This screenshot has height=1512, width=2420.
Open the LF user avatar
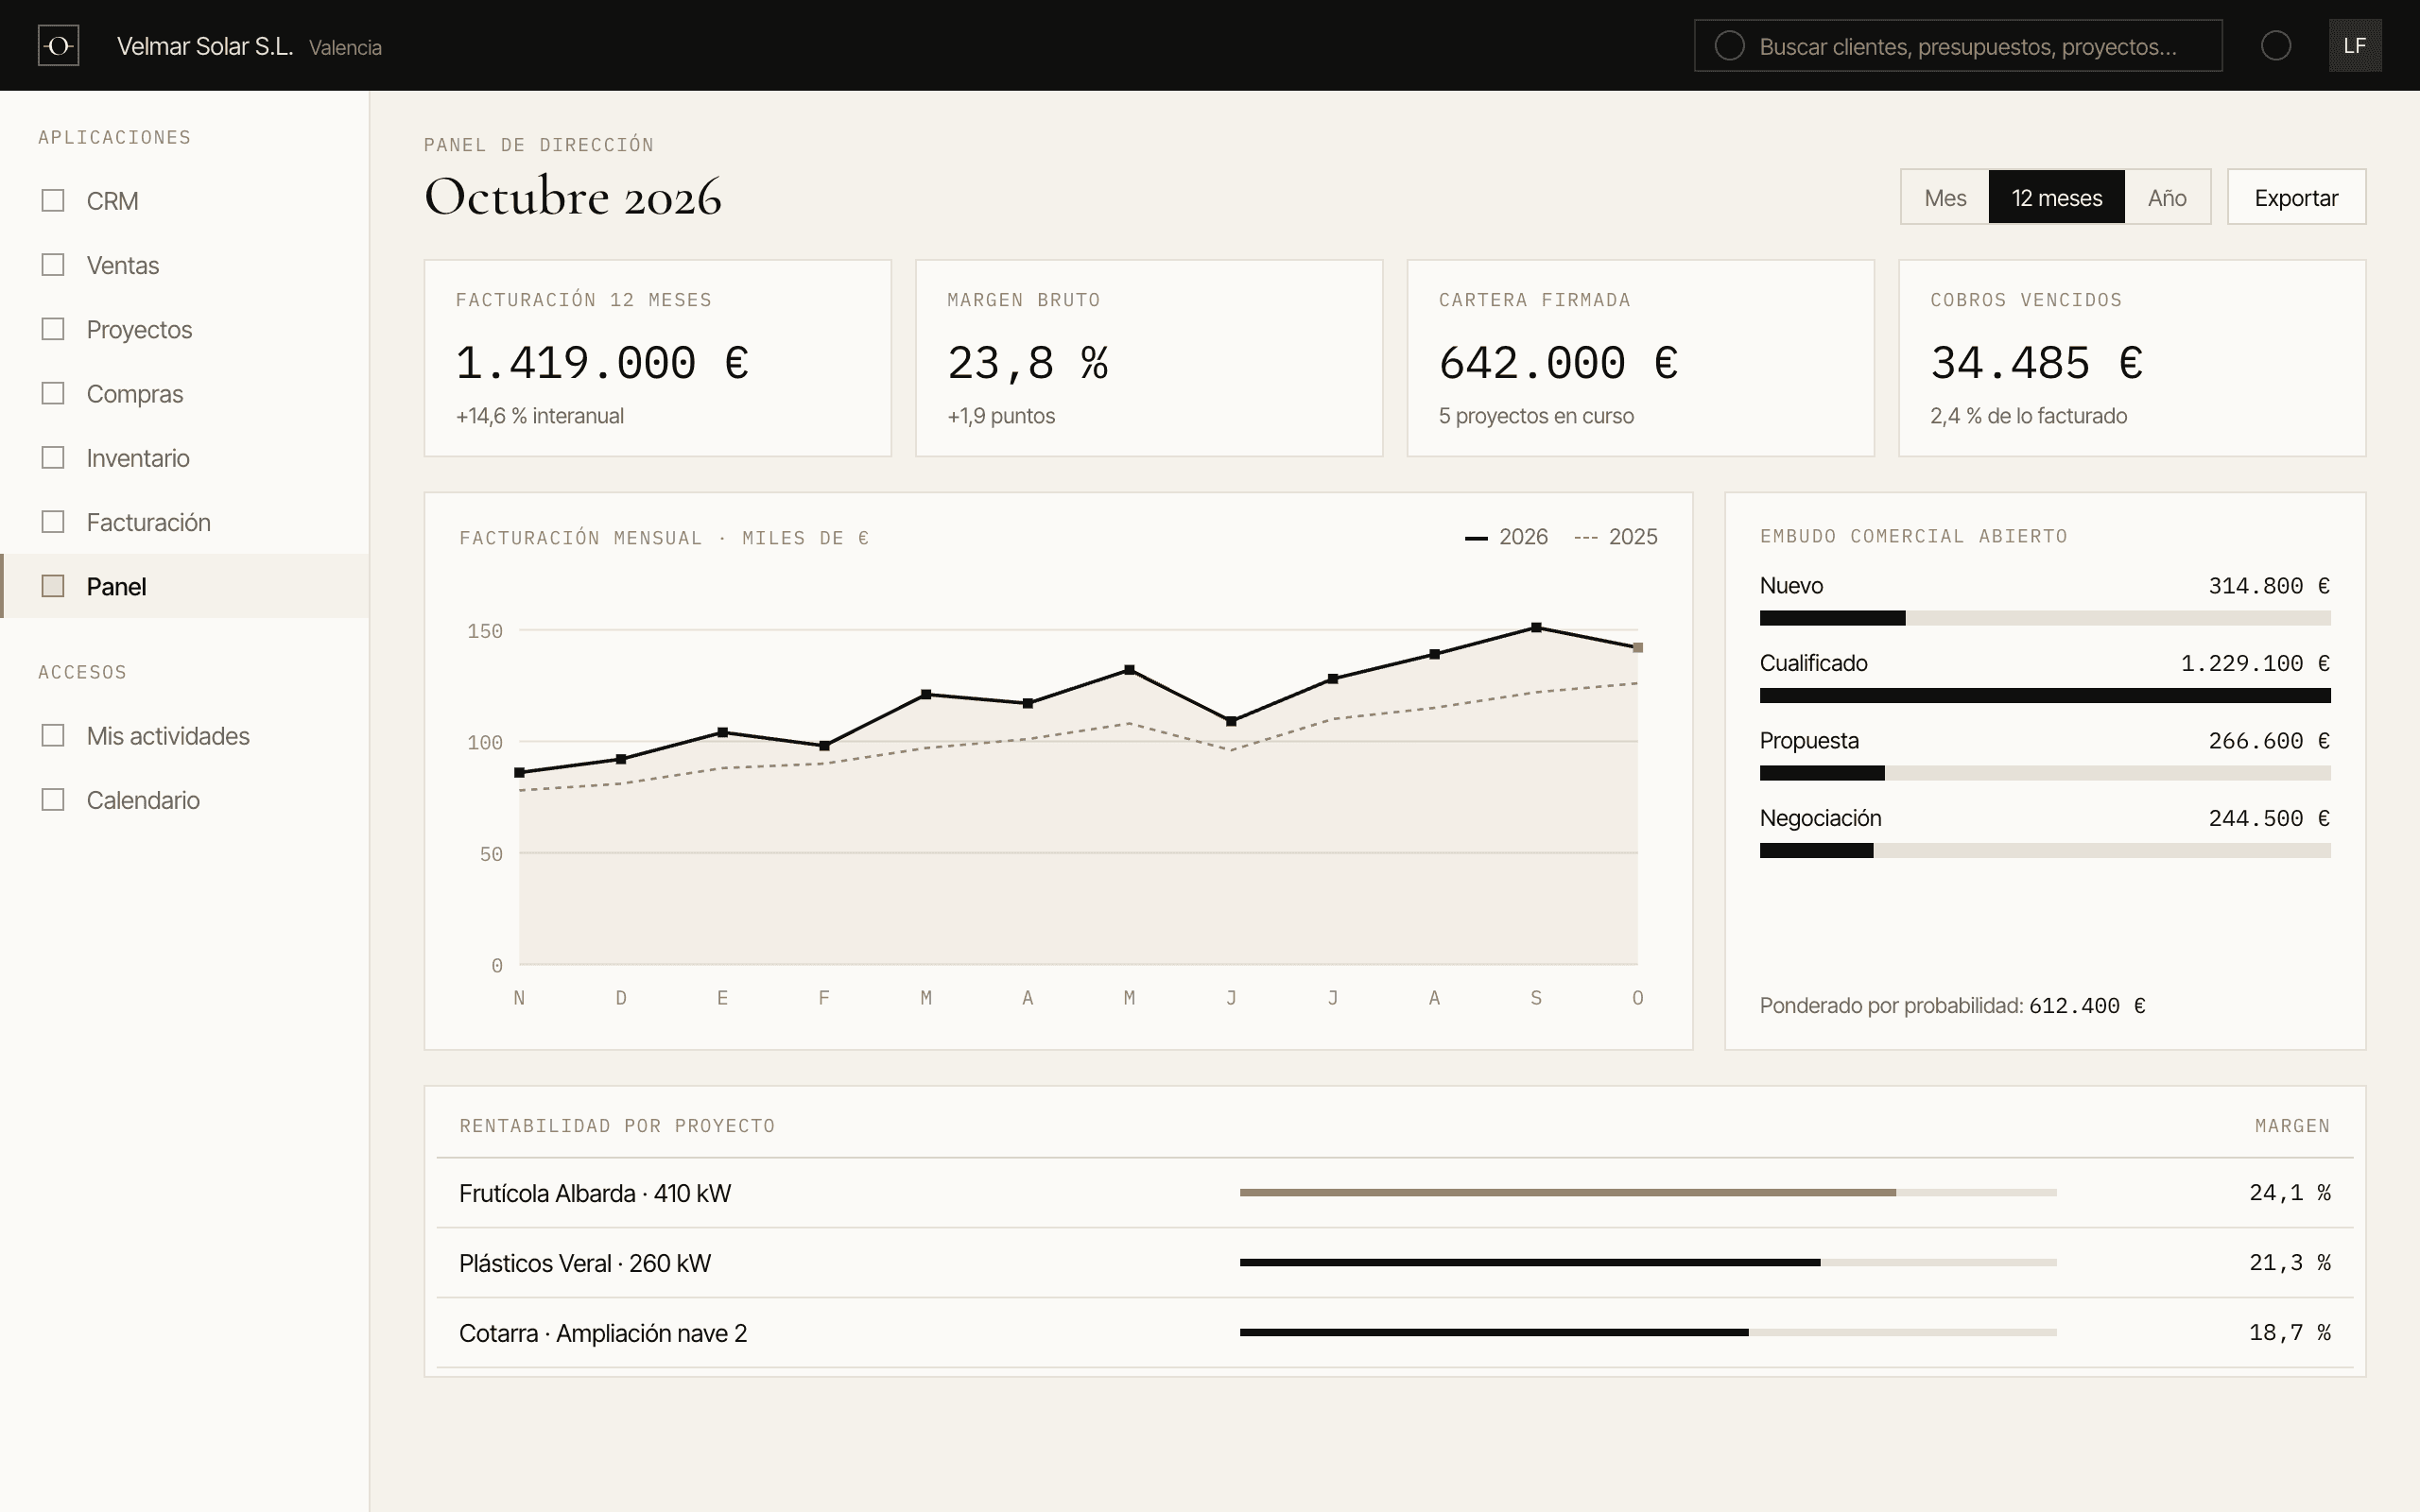2355,46
